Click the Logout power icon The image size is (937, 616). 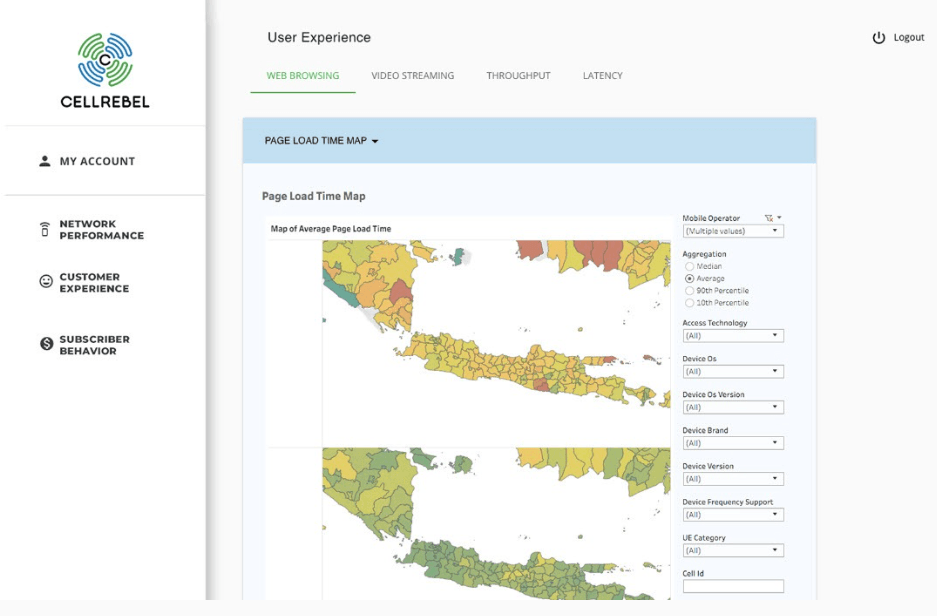tap(879, 38)
